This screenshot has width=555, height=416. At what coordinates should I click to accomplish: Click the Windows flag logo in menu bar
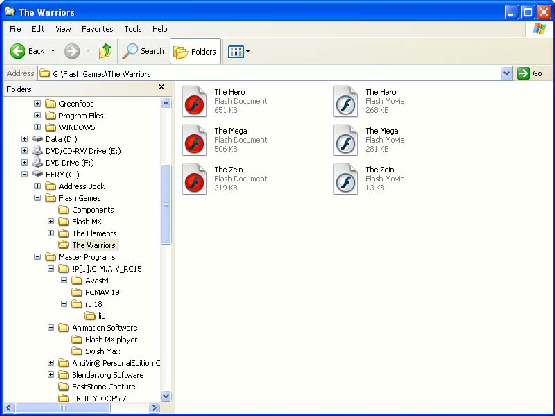(539, 29)
